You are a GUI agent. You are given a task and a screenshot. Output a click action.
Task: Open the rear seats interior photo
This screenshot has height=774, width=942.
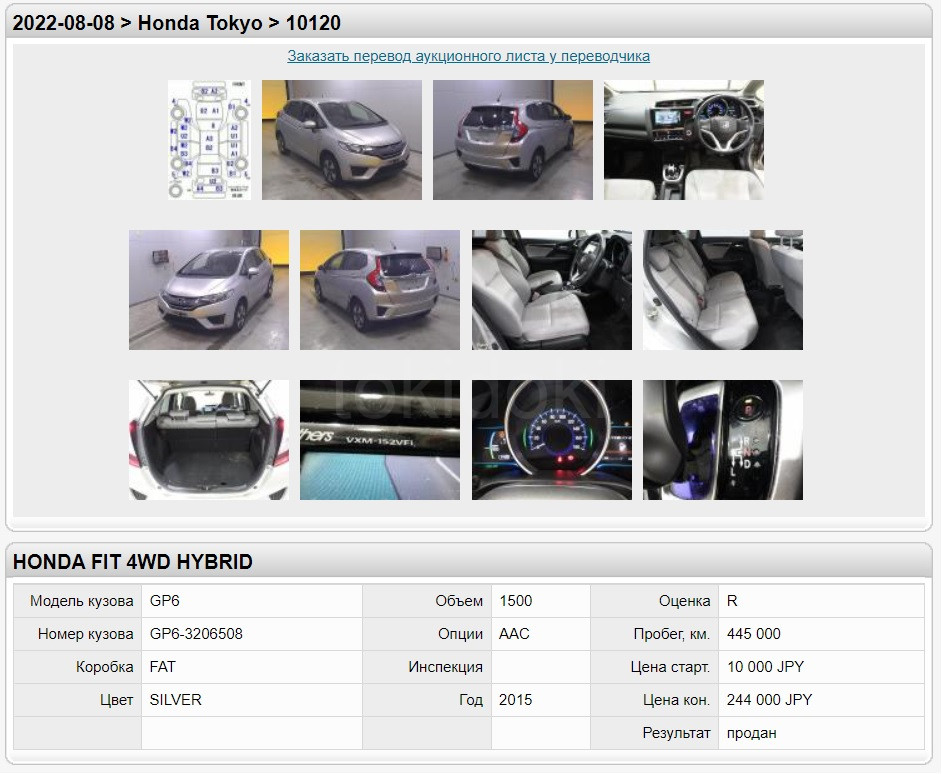coord(723,290)
